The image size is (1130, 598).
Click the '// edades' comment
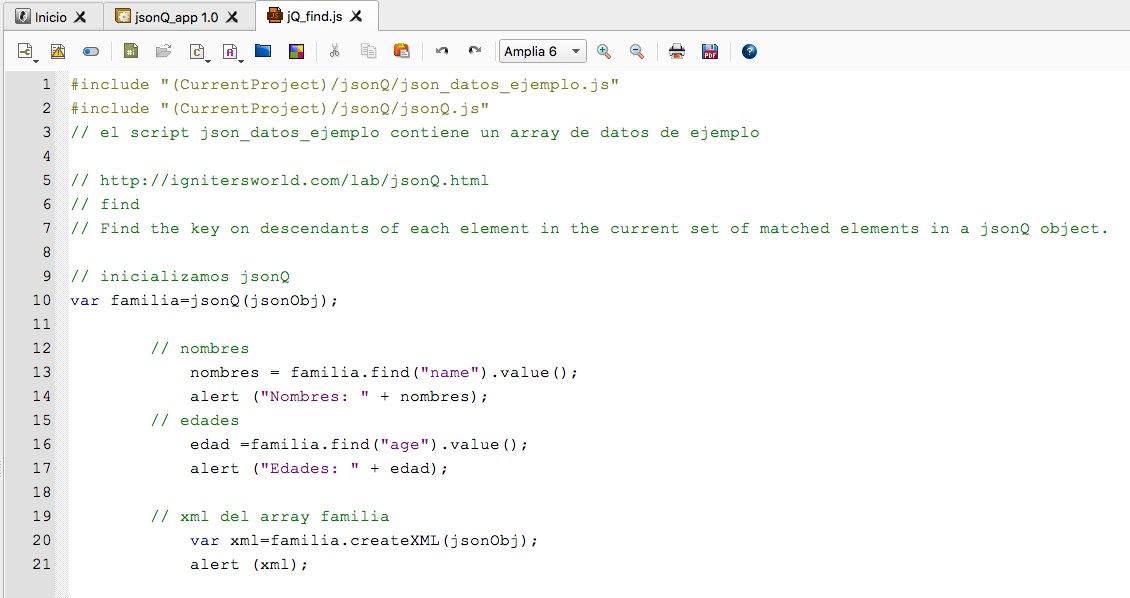195,421
